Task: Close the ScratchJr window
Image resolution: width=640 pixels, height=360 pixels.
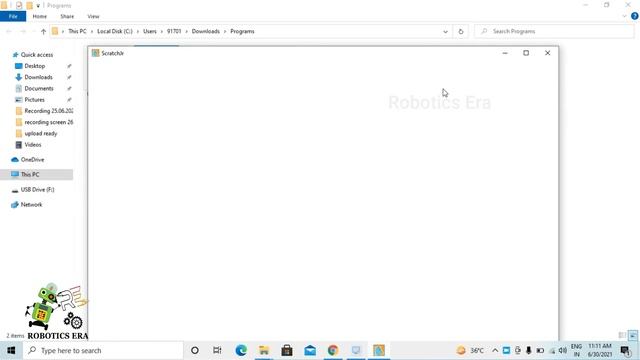Action: click(548, 53)
